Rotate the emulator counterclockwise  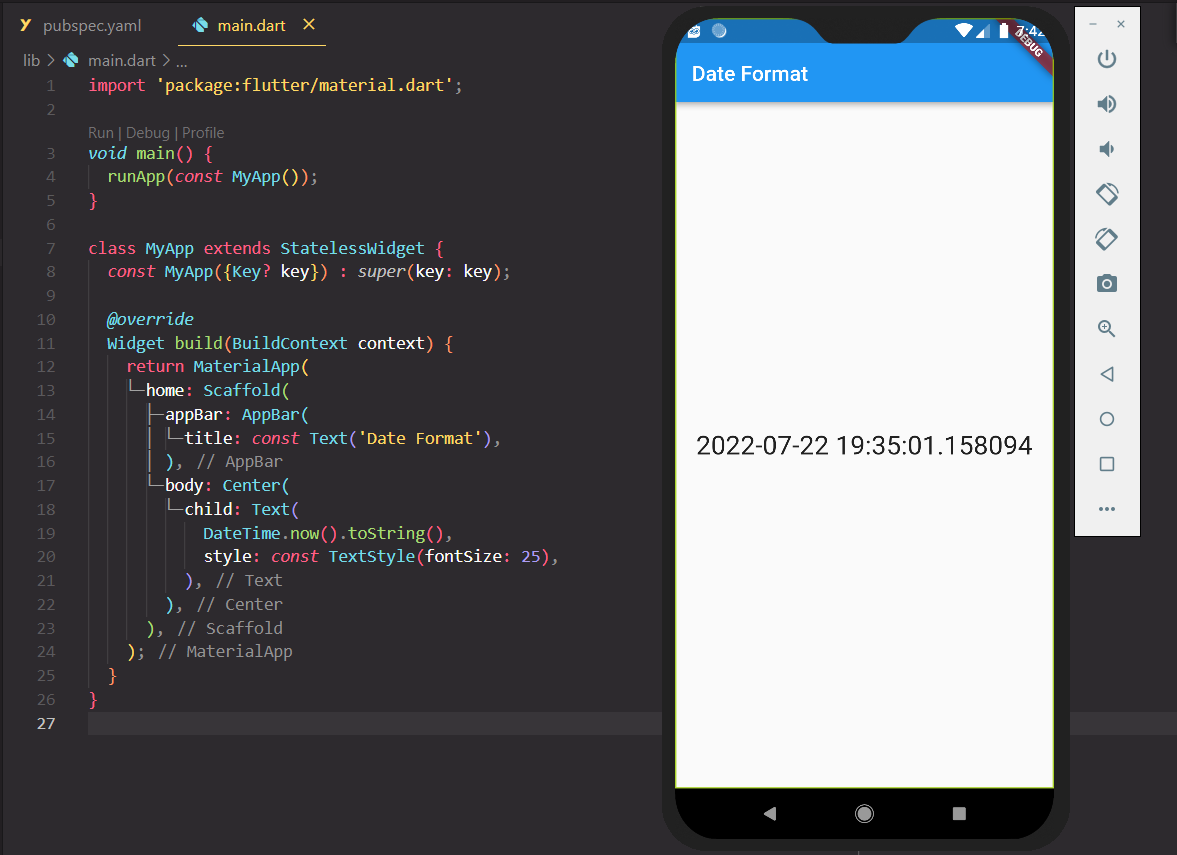pos(1107,194)
